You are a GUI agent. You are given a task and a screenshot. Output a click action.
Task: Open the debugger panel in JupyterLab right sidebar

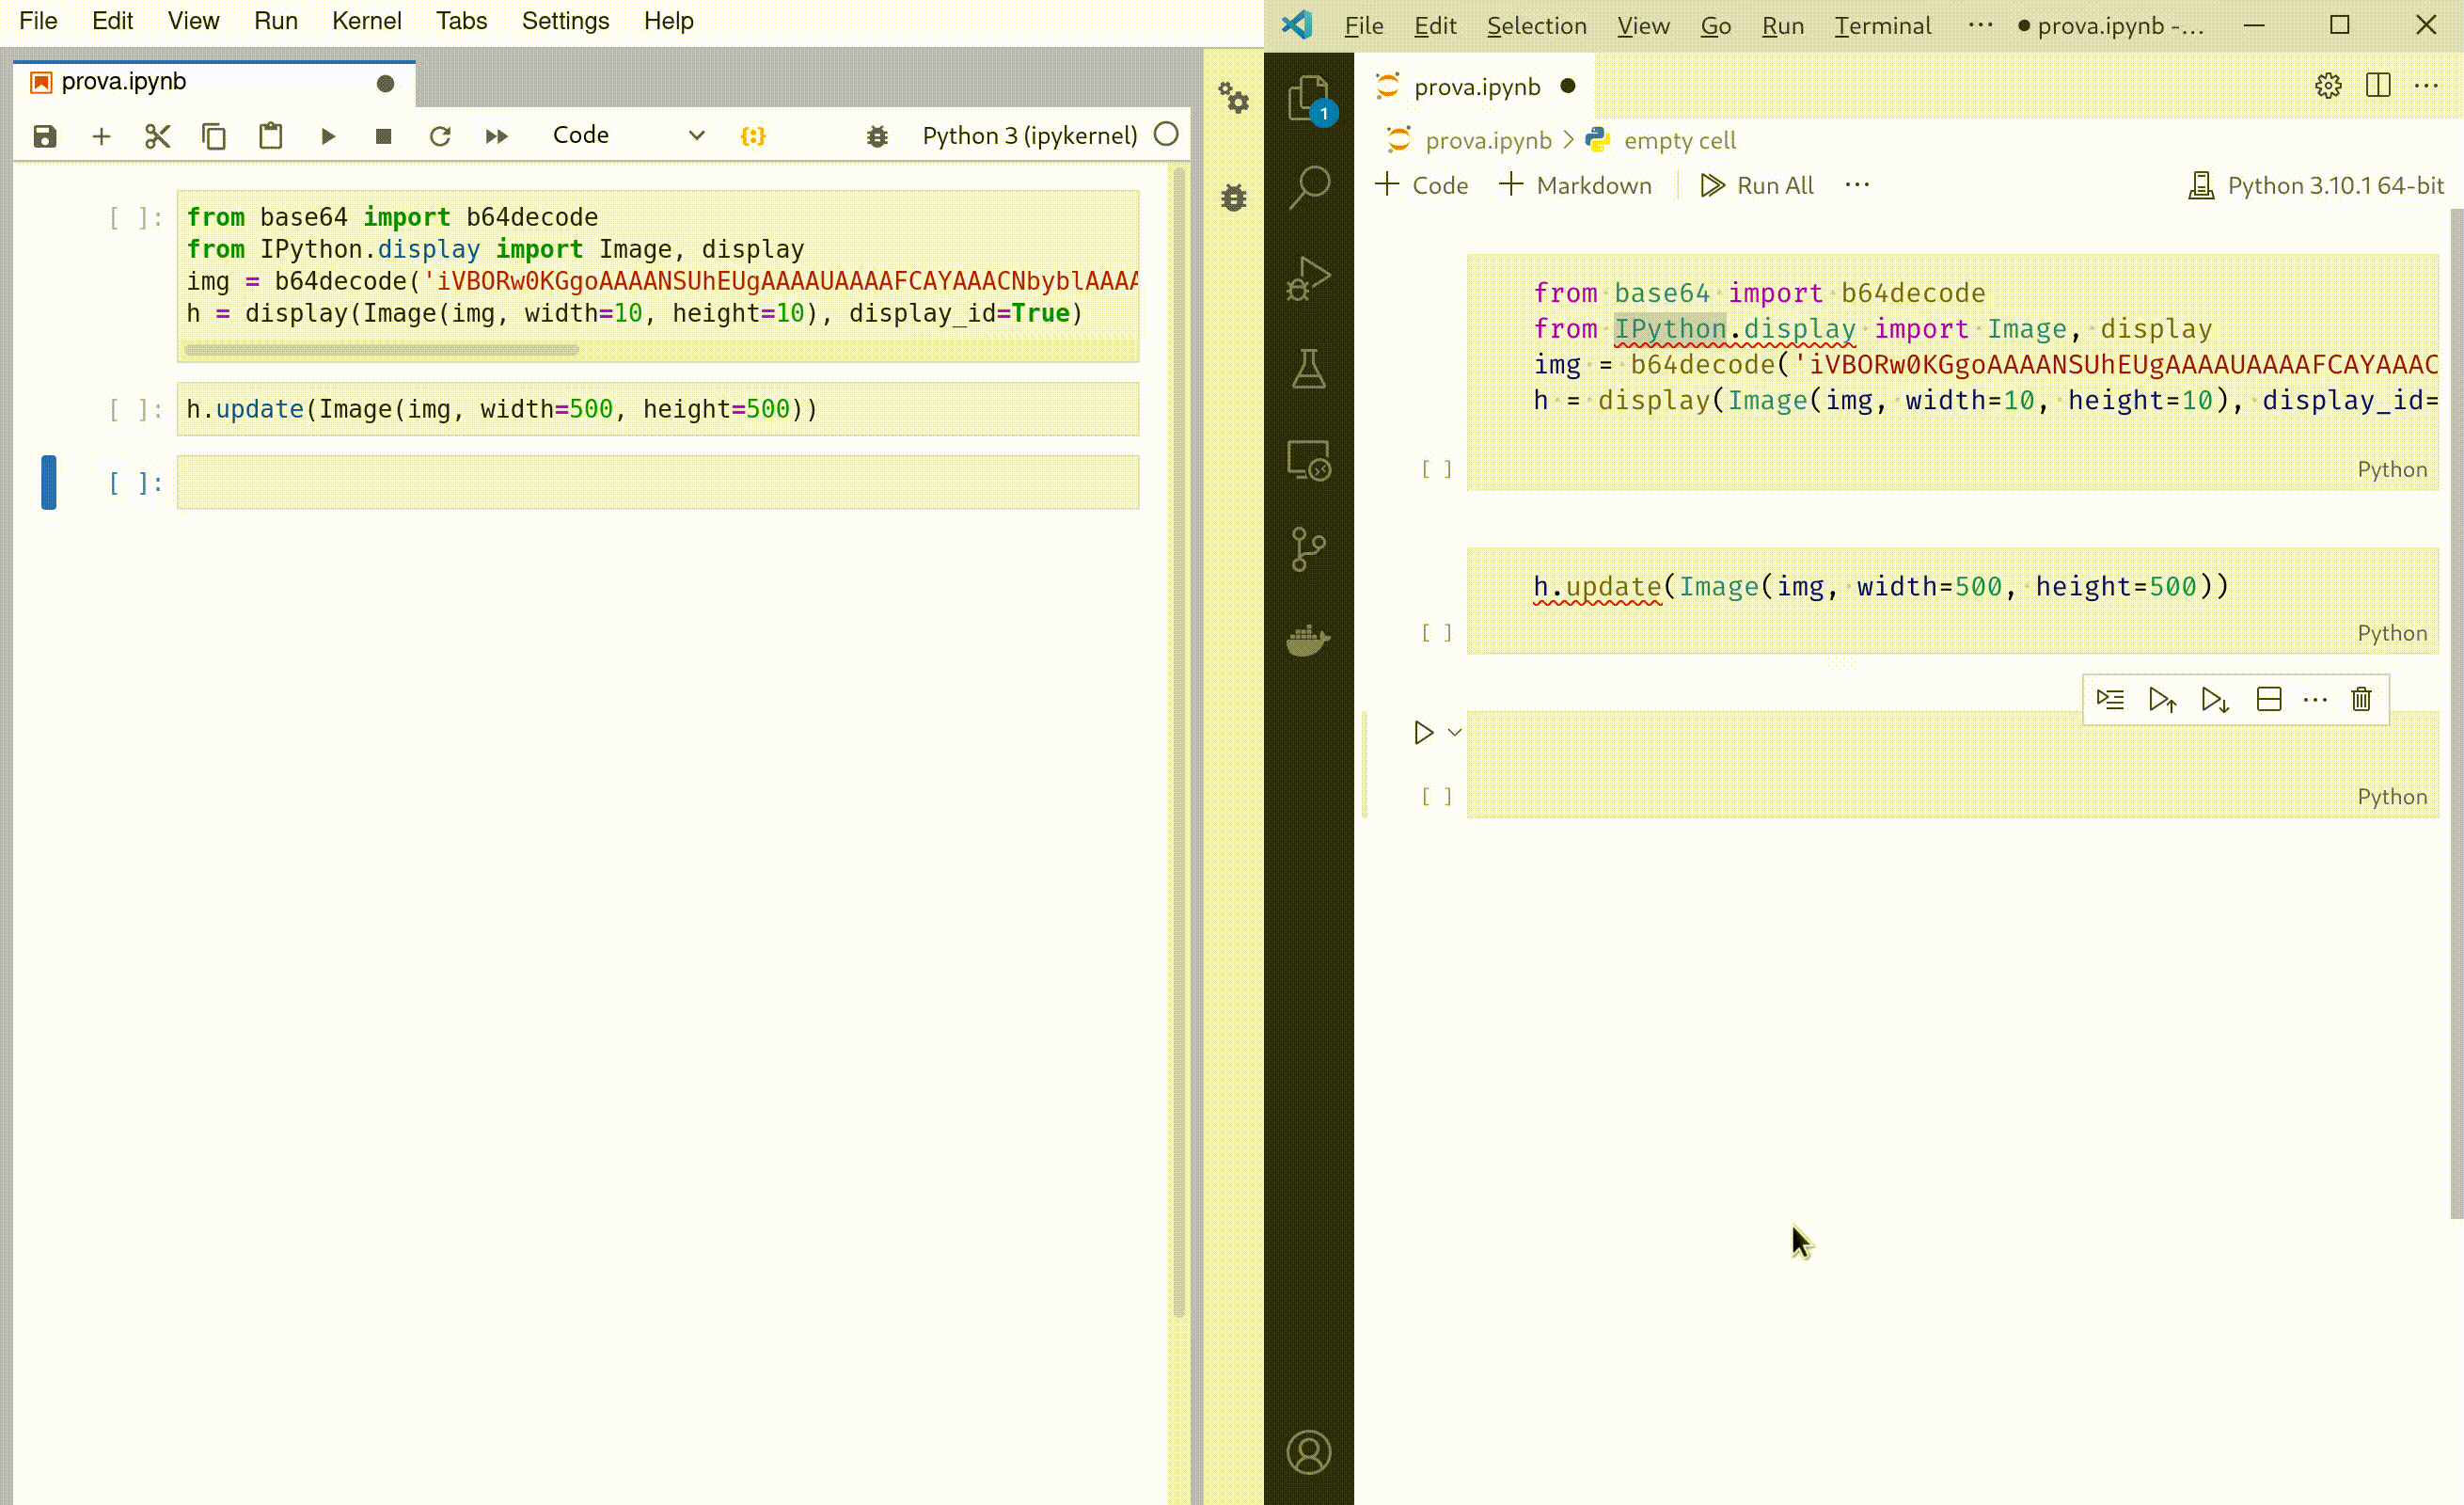click(1234, 196)
